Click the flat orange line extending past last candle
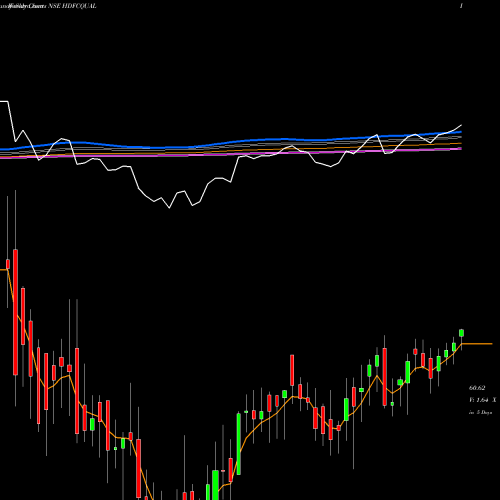The height and width of the screenshot is (500, 500). point(477,343)
